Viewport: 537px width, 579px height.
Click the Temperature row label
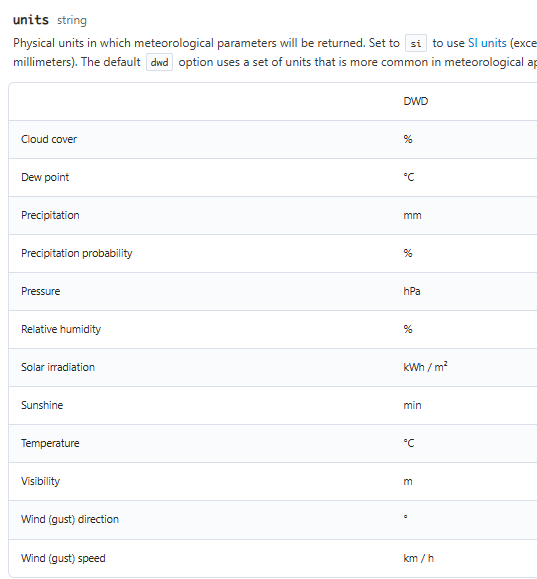[x=50, y=443]
